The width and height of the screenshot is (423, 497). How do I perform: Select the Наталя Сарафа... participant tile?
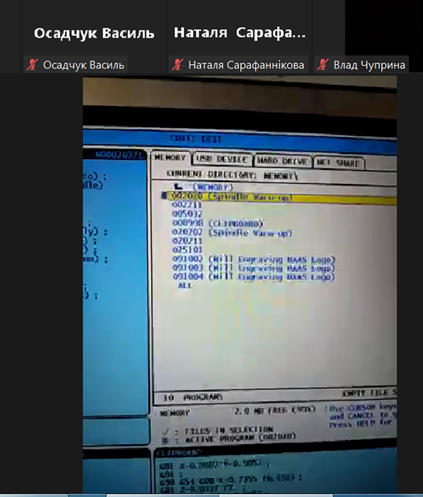click(240, 36)
